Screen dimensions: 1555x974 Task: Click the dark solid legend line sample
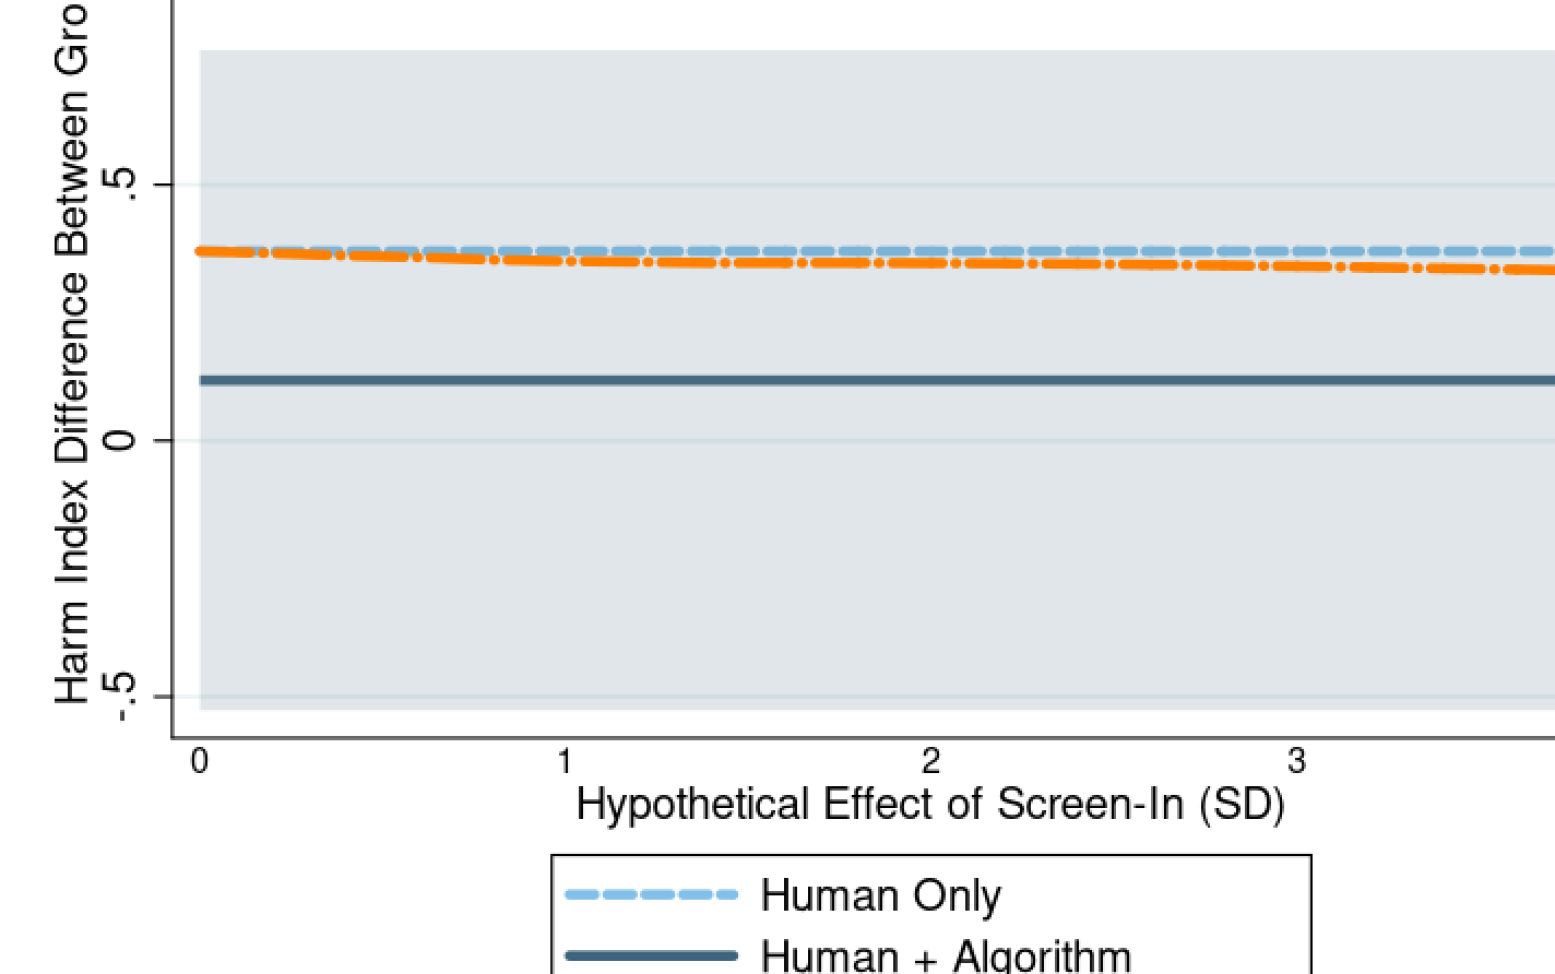[651, 956]
